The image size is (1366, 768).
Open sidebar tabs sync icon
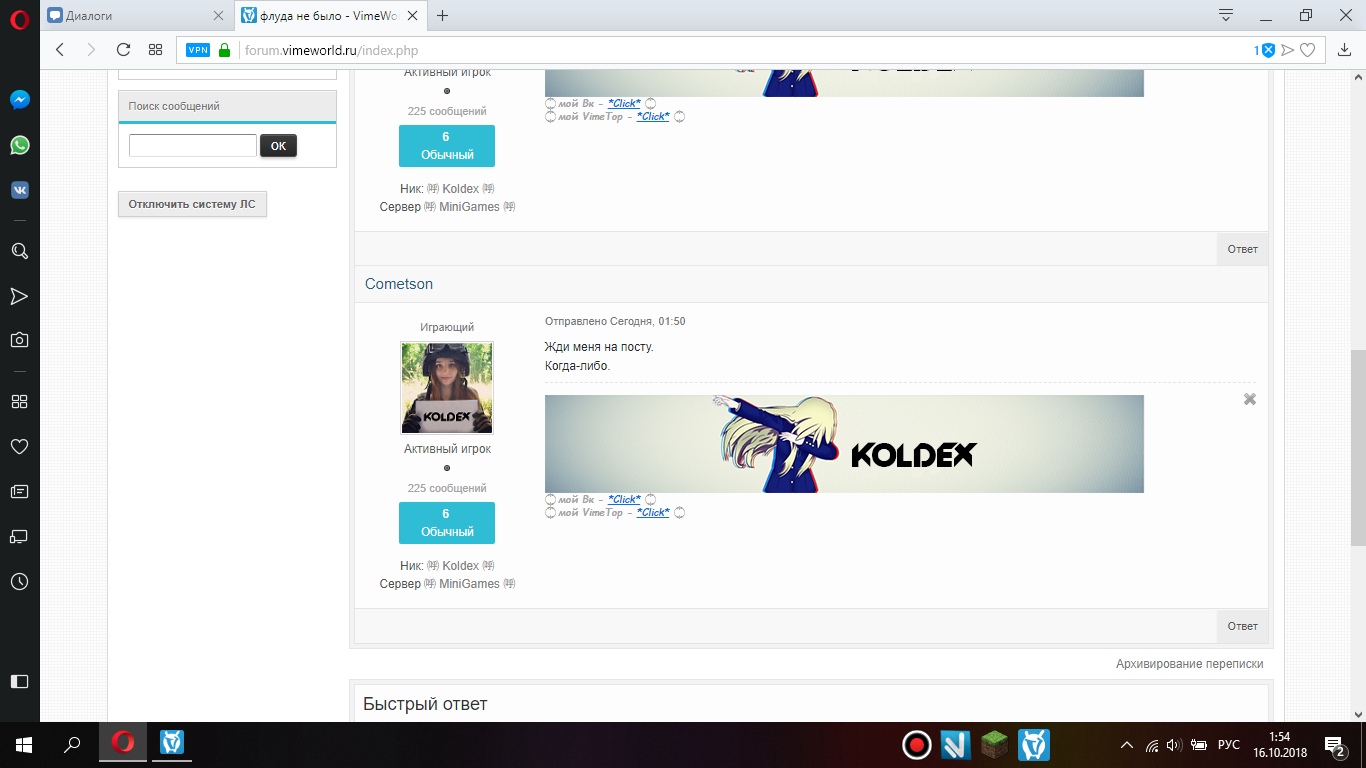pos(19,536)
